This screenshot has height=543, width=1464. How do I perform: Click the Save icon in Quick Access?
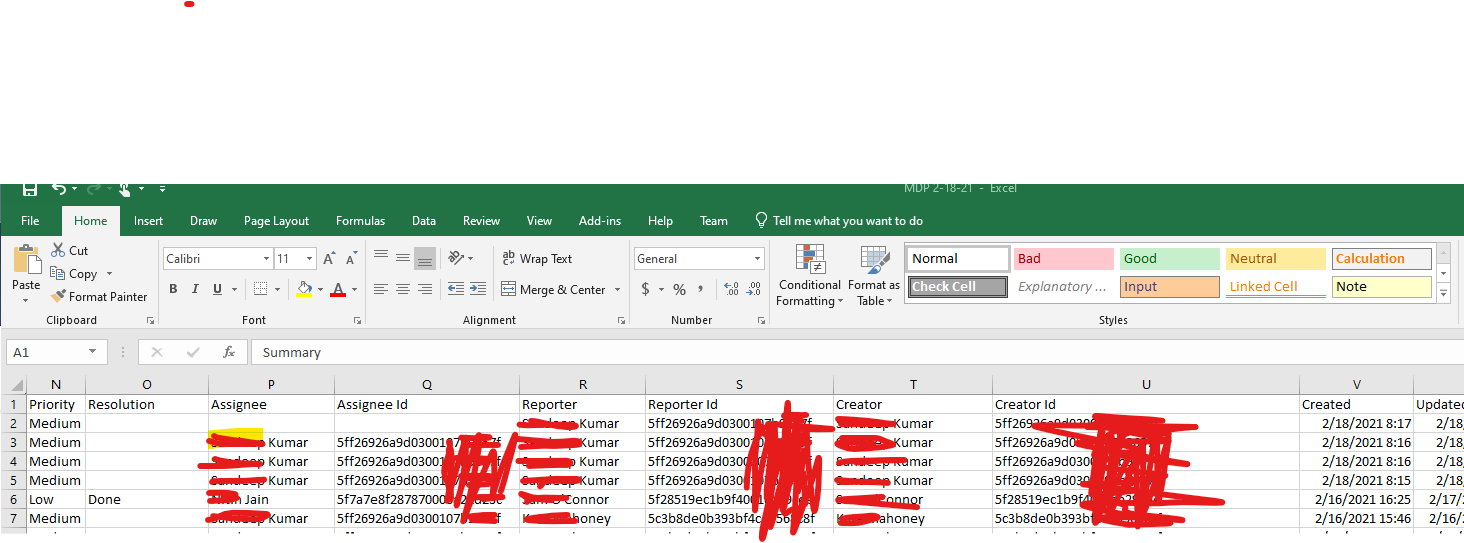(29, 189)
